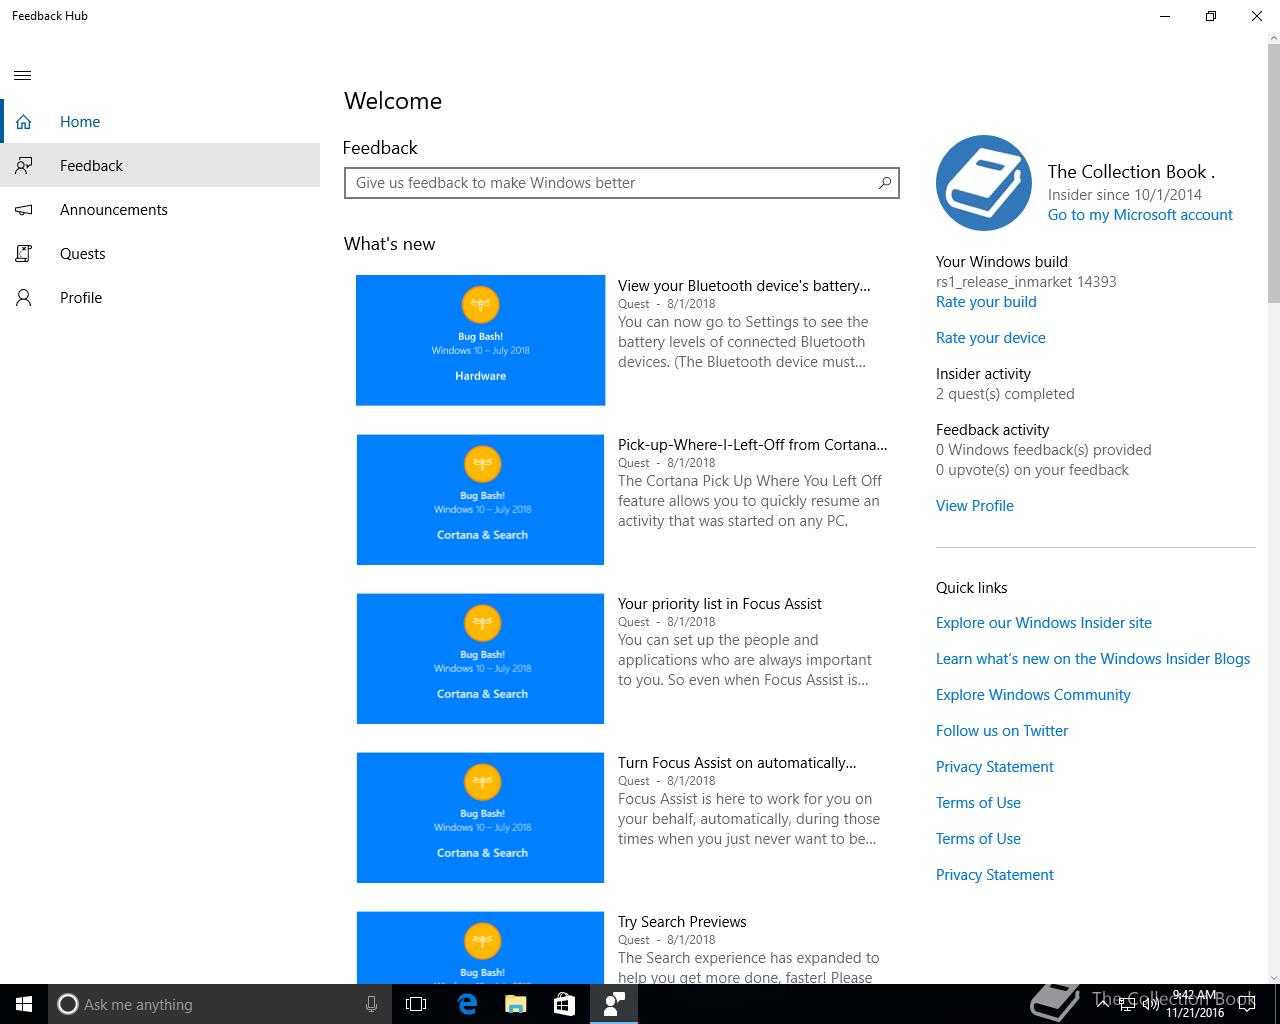Select the Home navigation item

point(160,122)
